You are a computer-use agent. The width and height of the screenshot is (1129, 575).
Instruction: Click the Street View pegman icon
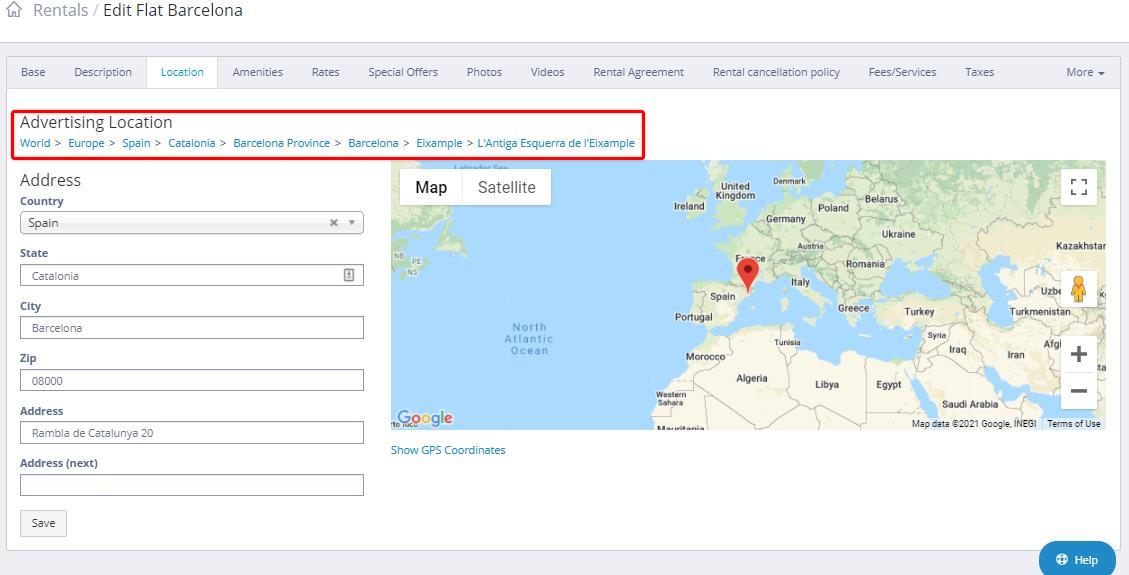(1078, 289)
